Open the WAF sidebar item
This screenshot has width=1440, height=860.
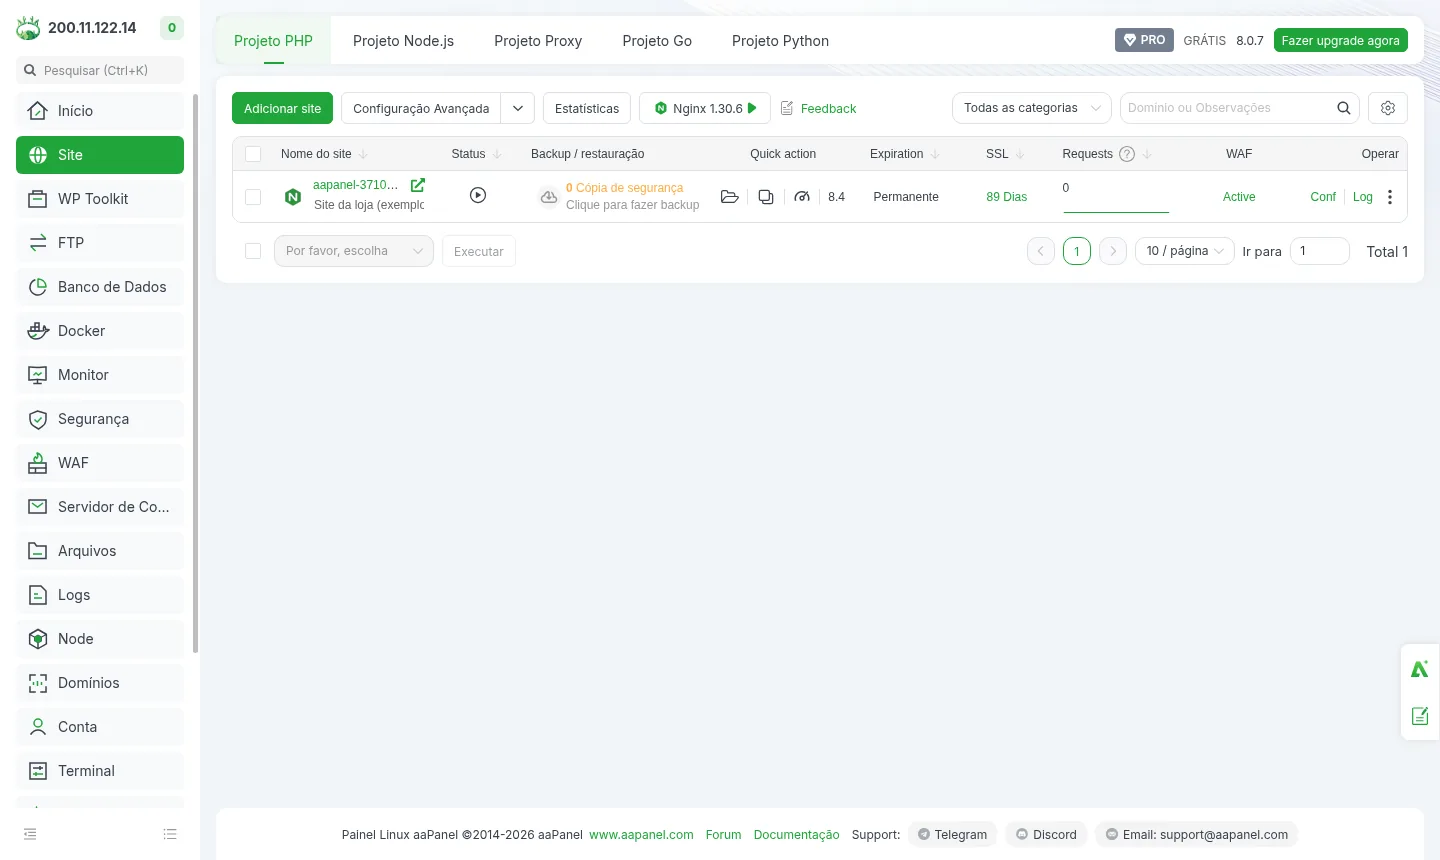click(100, 463)
